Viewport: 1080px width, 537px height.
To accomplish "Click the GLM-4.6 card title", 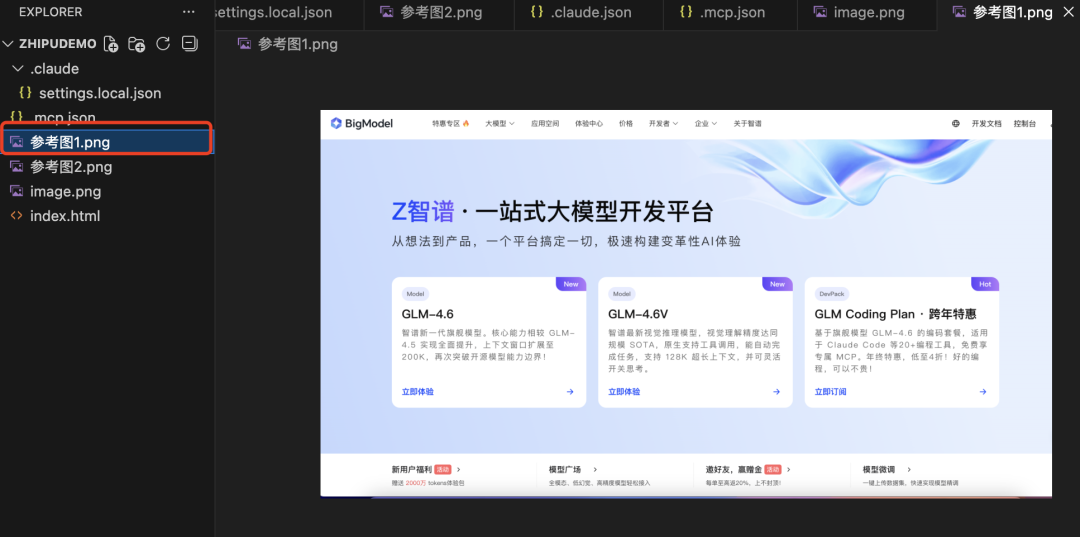I will pos(428,314).
